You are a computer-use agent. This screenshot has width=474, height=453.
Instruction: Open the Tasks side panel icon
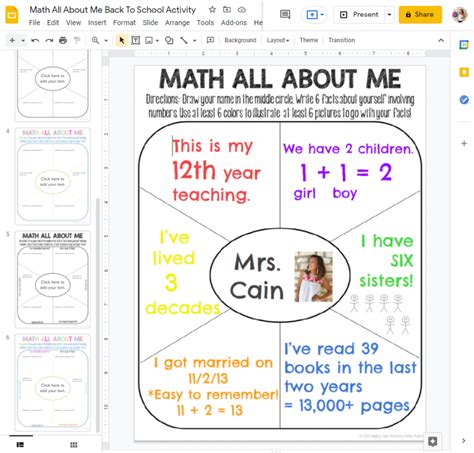point(464,99)
